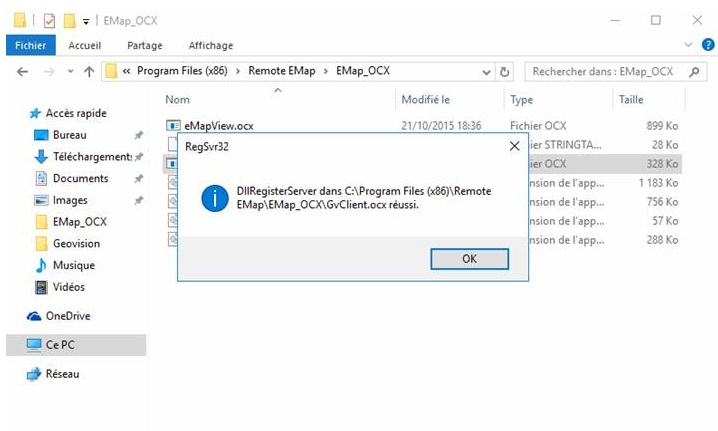Open Documents in the navigation pane

click(x=81, y=179)
